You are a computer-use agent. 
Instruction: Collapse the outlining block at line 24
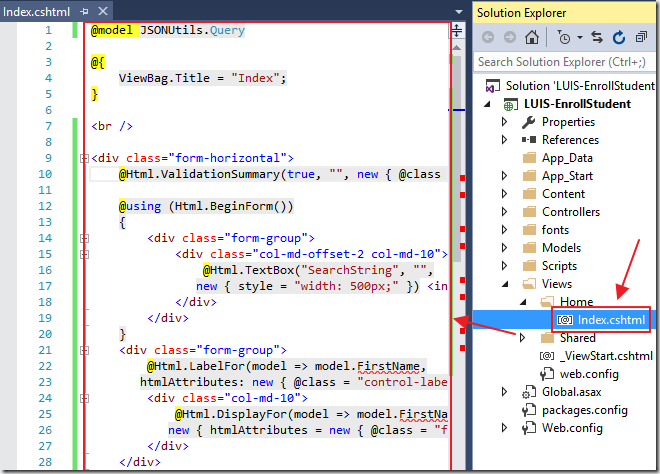tap(84, 399)
